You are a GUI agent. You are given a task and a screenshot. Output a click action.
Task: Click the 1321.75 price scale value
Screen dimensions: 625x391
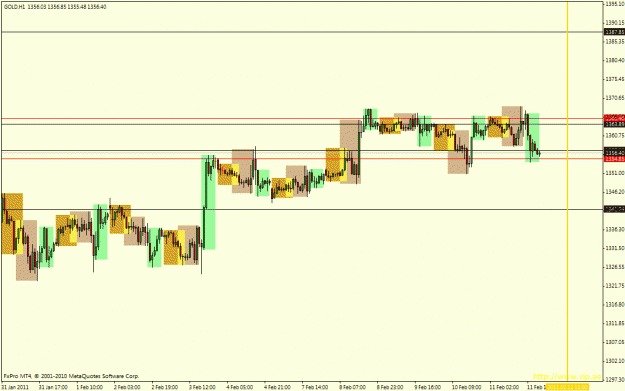click(x=615, y=286)
